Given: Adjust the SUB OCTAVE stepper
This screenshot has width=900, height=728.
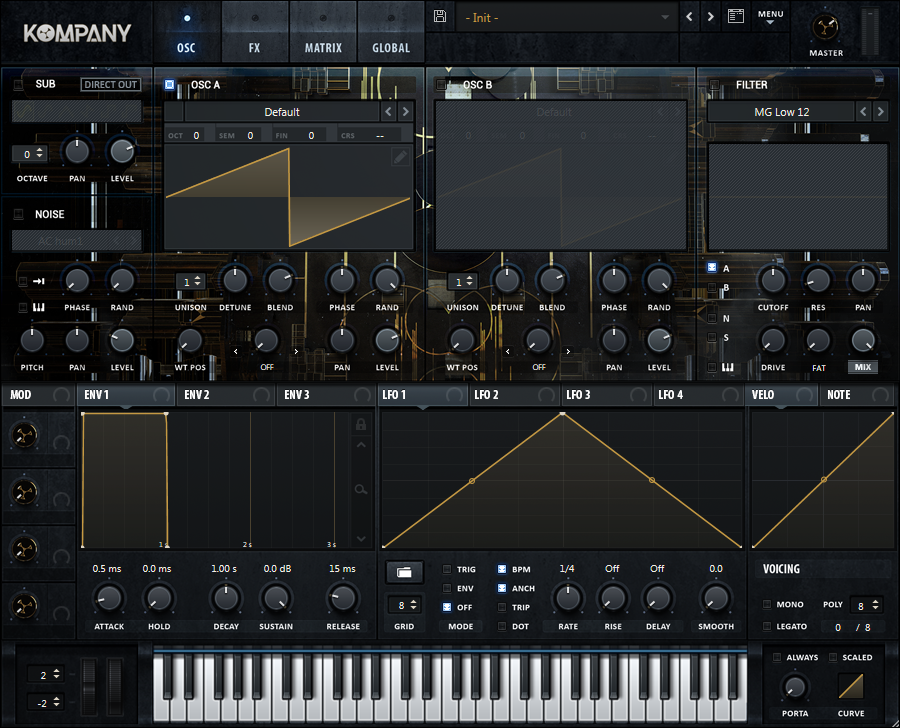Looking at the screenshot, I should [30, 153].
